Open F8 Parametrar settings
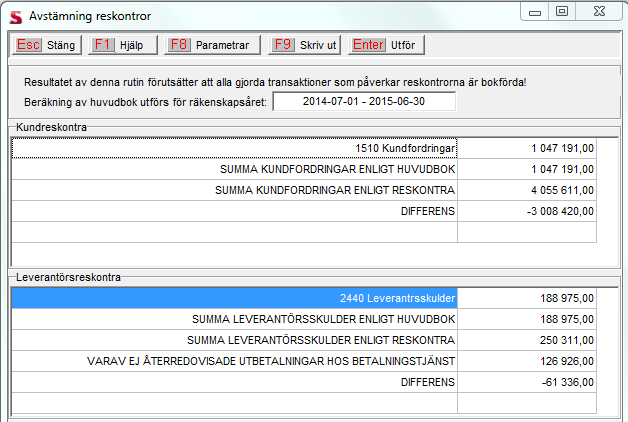 point(212,45)
